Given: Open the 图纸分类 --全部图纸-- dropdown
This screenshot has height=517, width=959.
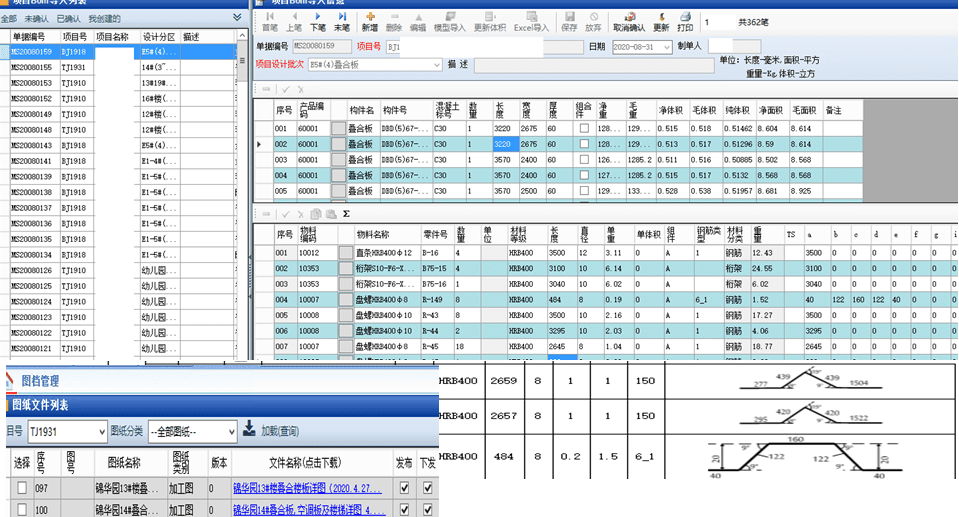Looking at the screenshot, I should tap(231, 432).
